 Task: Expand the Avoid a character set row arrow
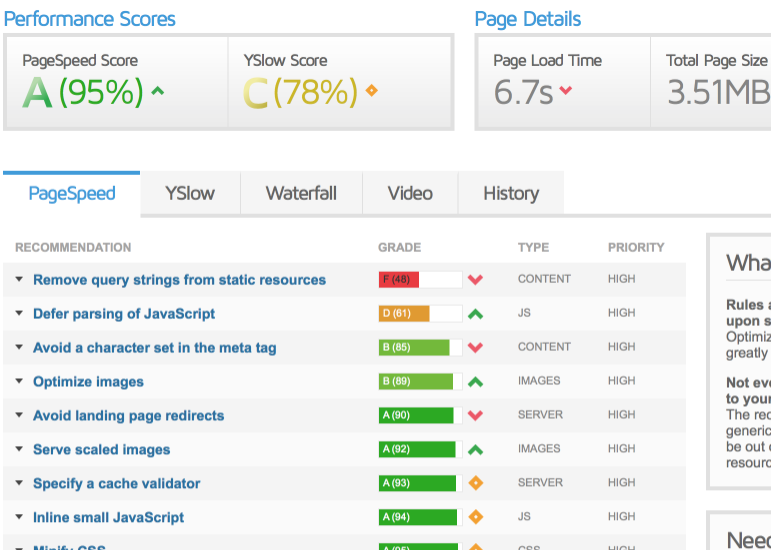[19, 347]
